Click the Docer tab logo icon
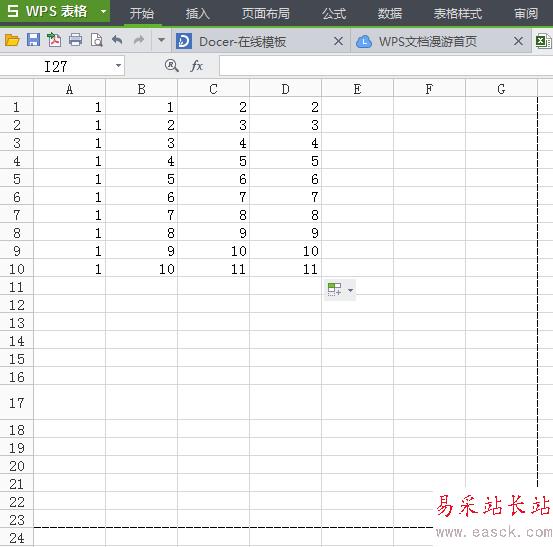The height and width of the screenshot is (547, 553). pyautogui.click(x=184, y=41)
